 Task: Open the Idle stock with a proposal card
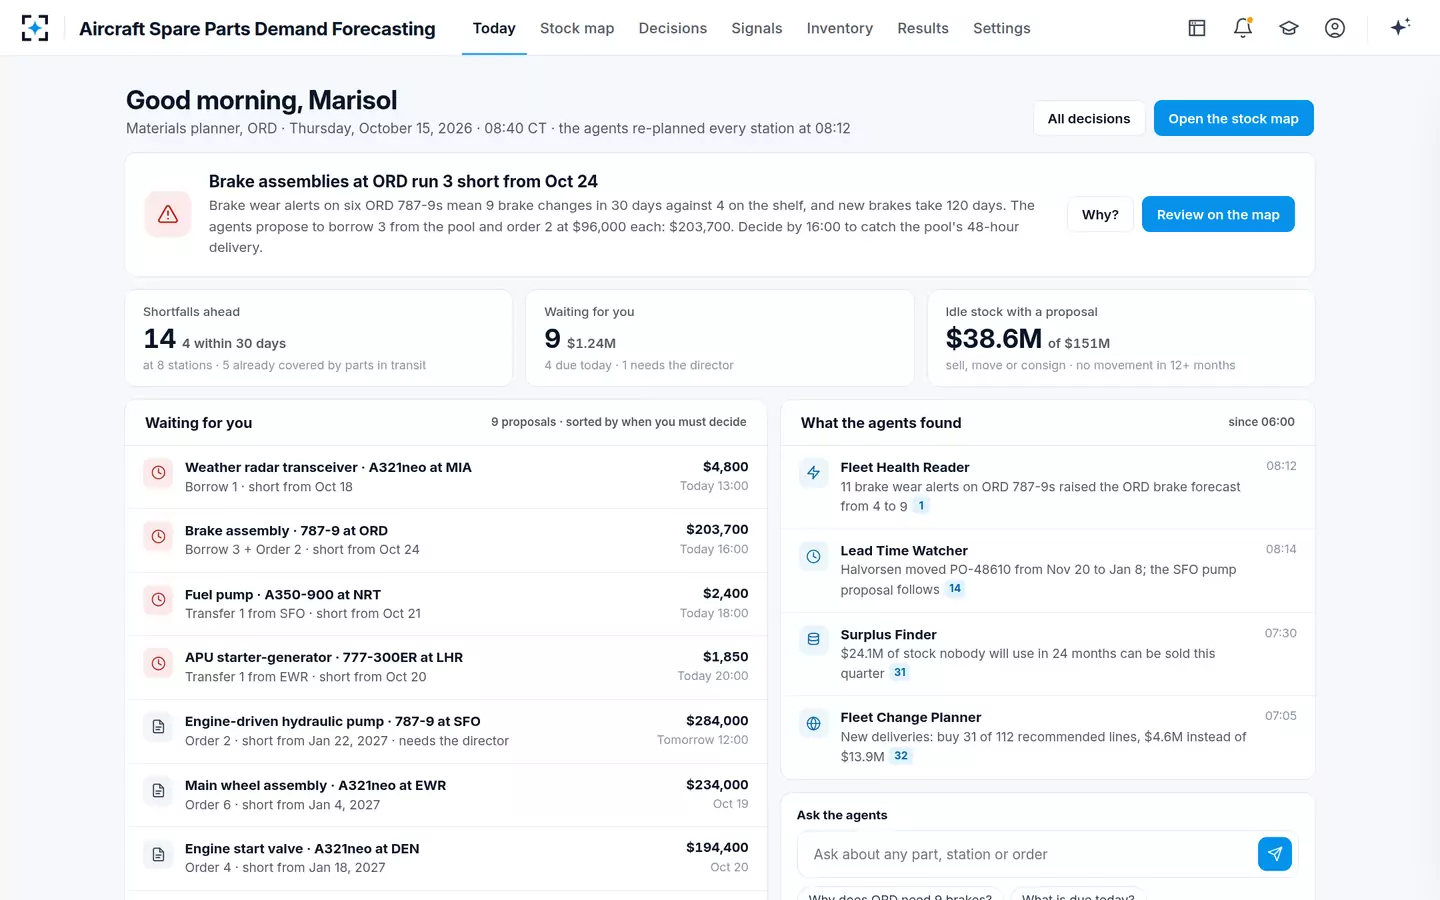point(1121,338)
